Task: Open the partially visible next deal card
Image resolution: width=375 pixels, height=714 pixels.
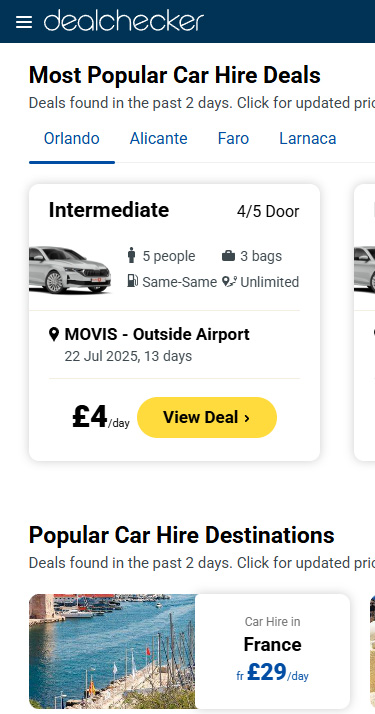Action: (365, 322)
